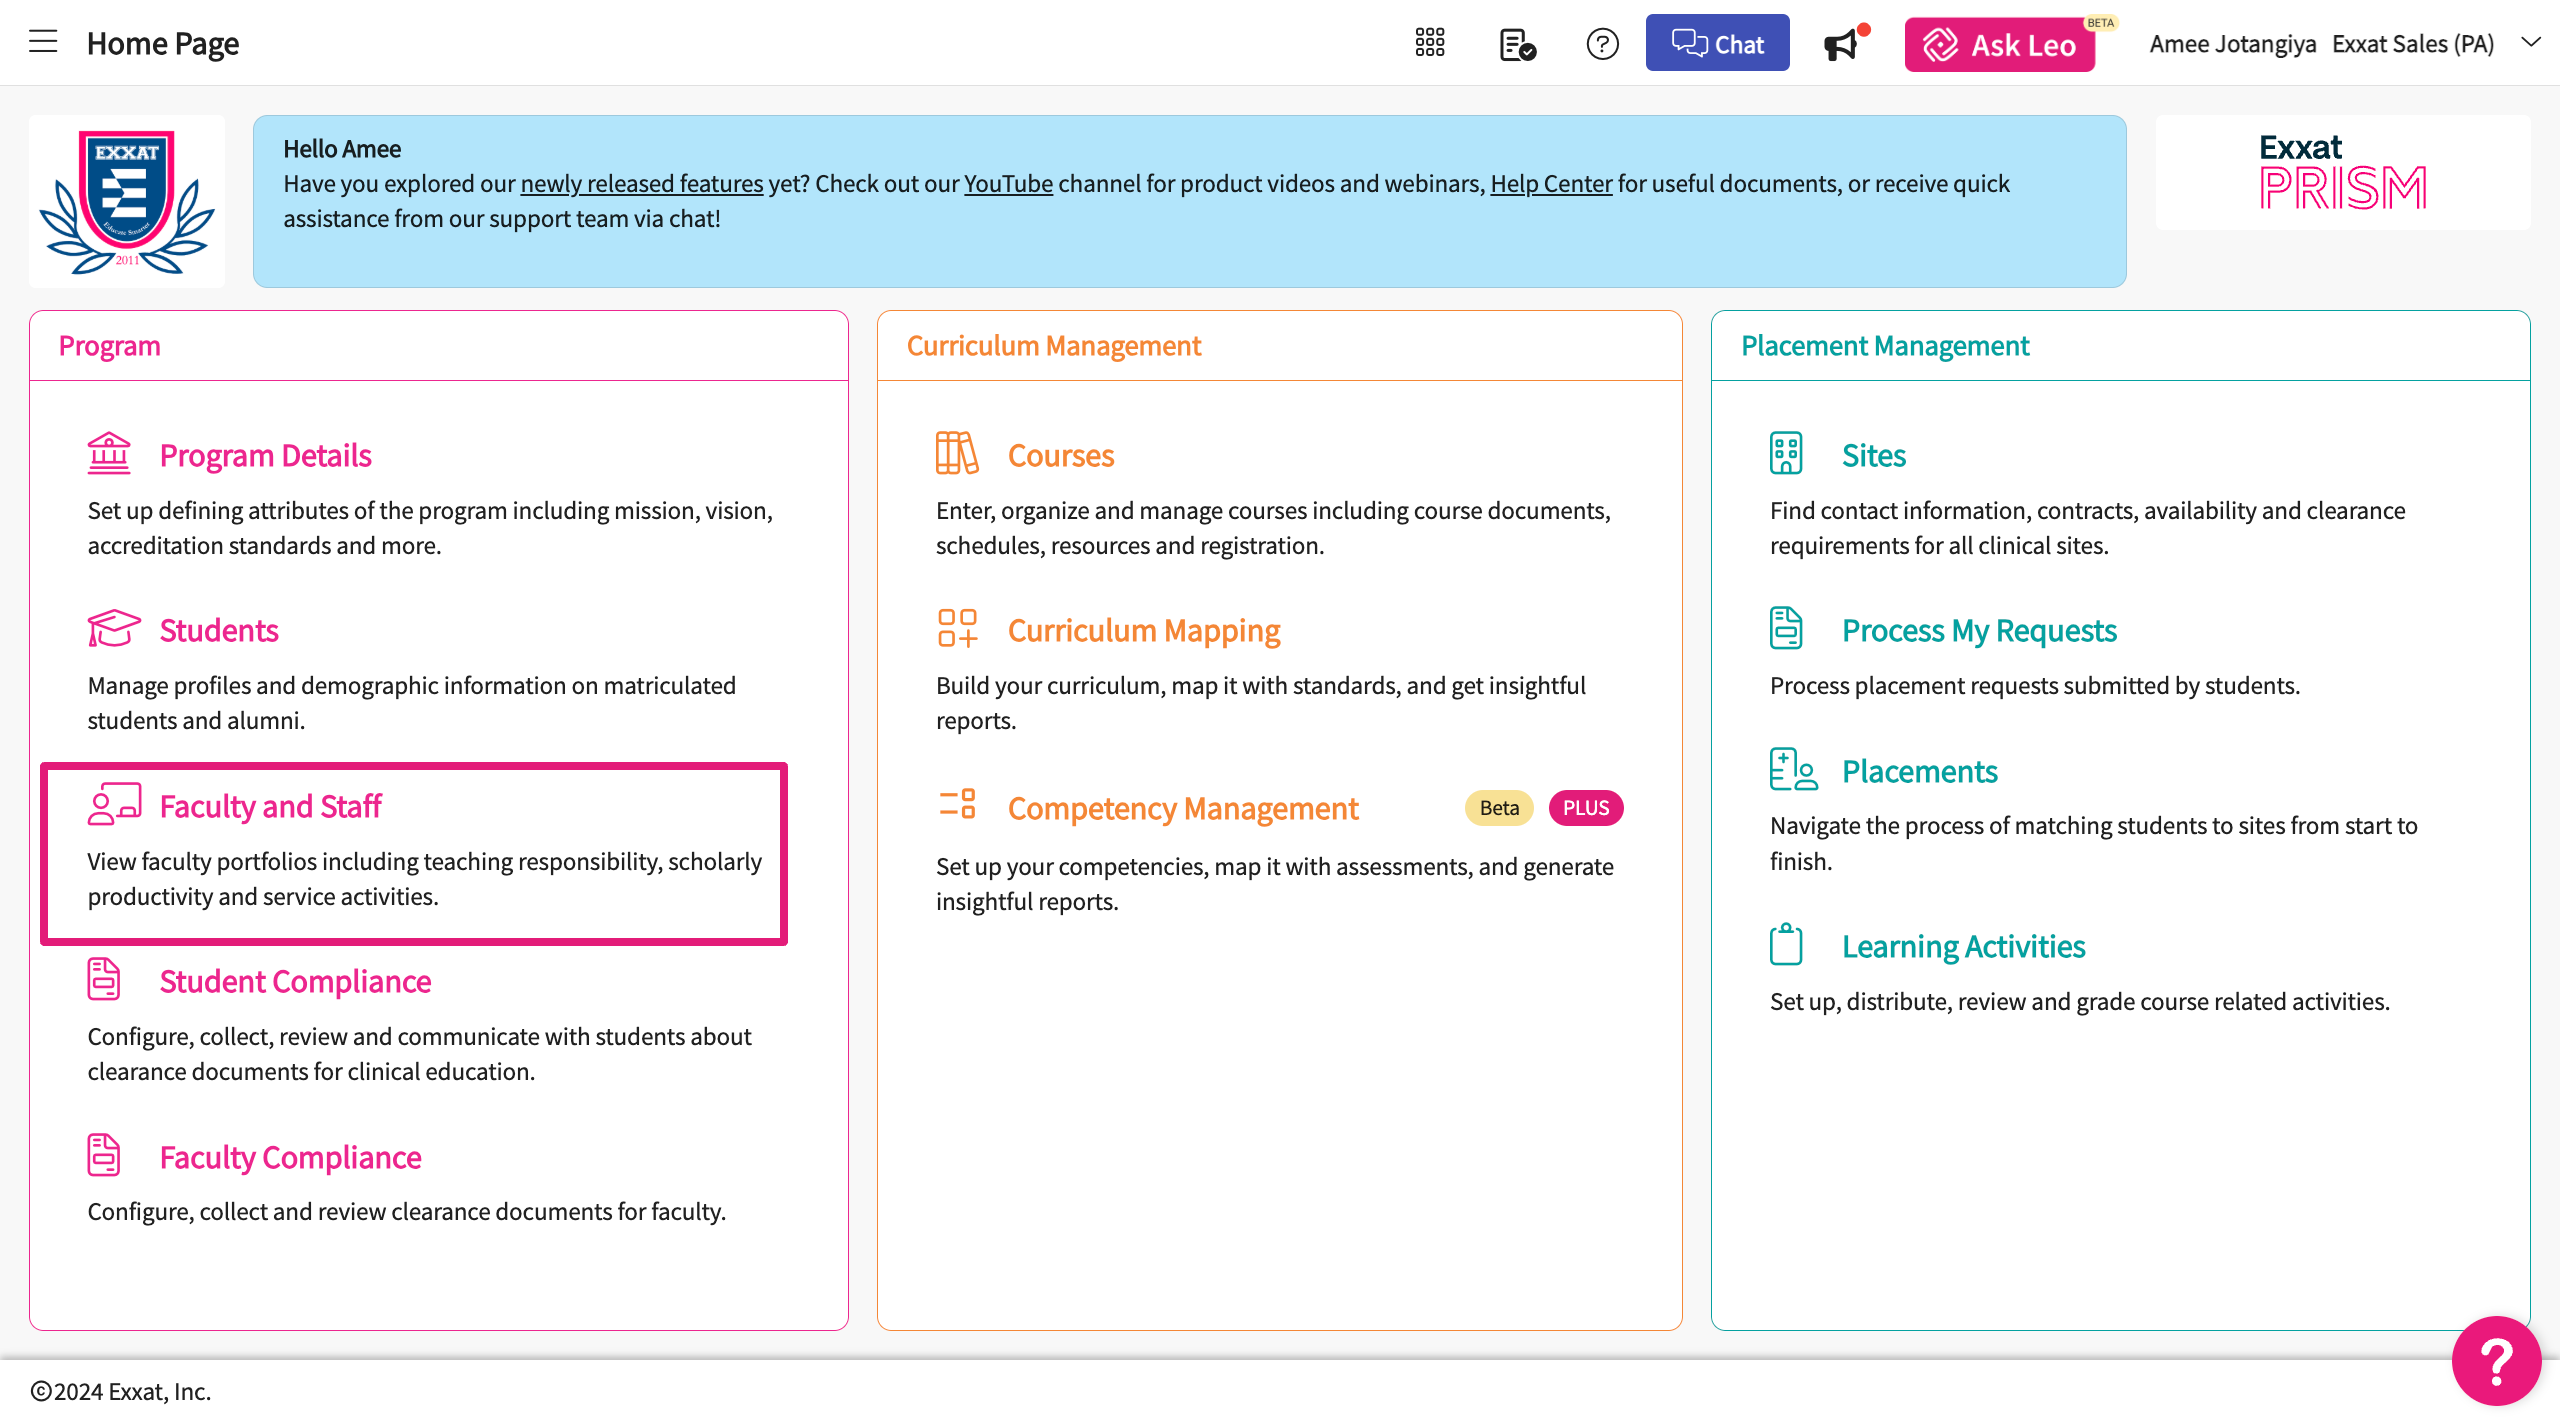
Task: Open the Chat button
Action: (x=1717, y=44)
